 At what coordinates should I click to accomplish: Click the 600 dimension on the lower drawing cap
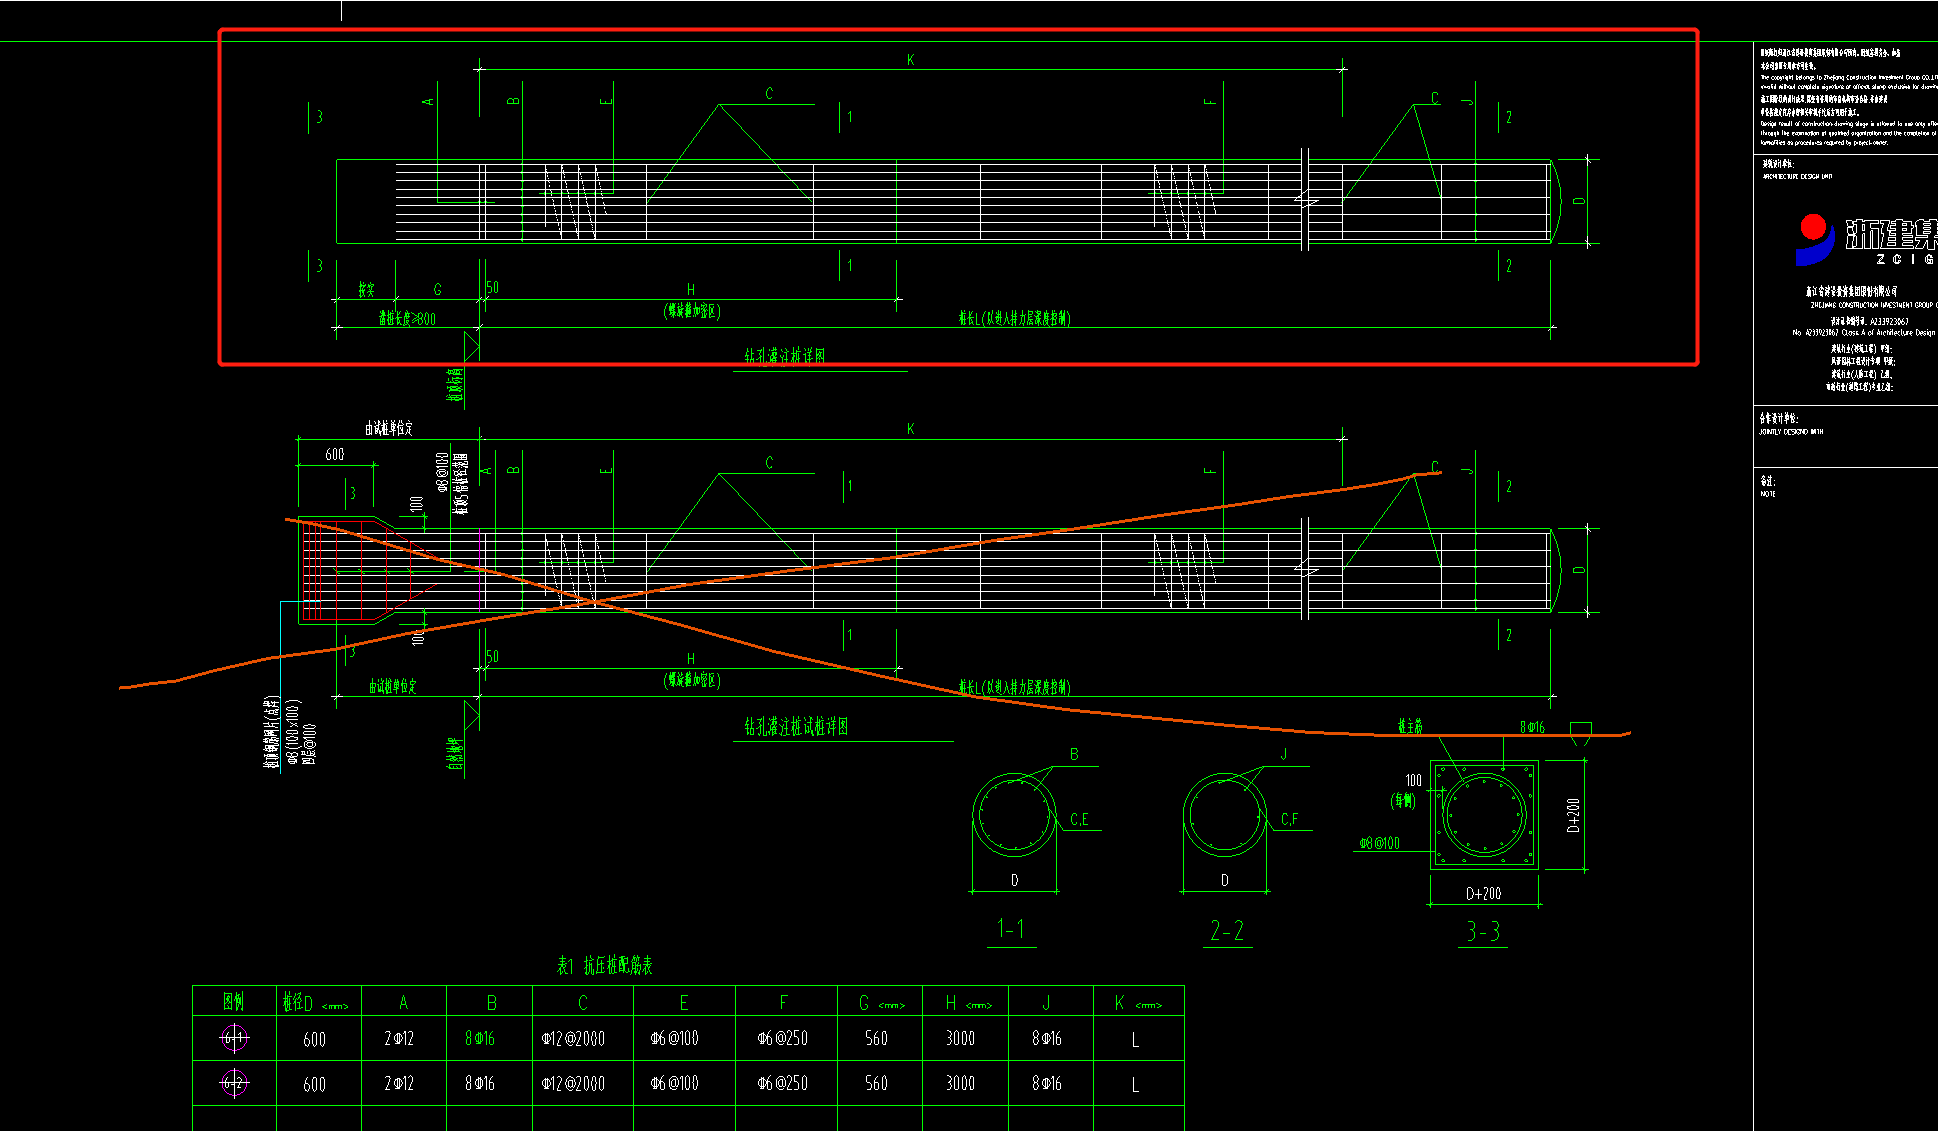pos(335,455)
